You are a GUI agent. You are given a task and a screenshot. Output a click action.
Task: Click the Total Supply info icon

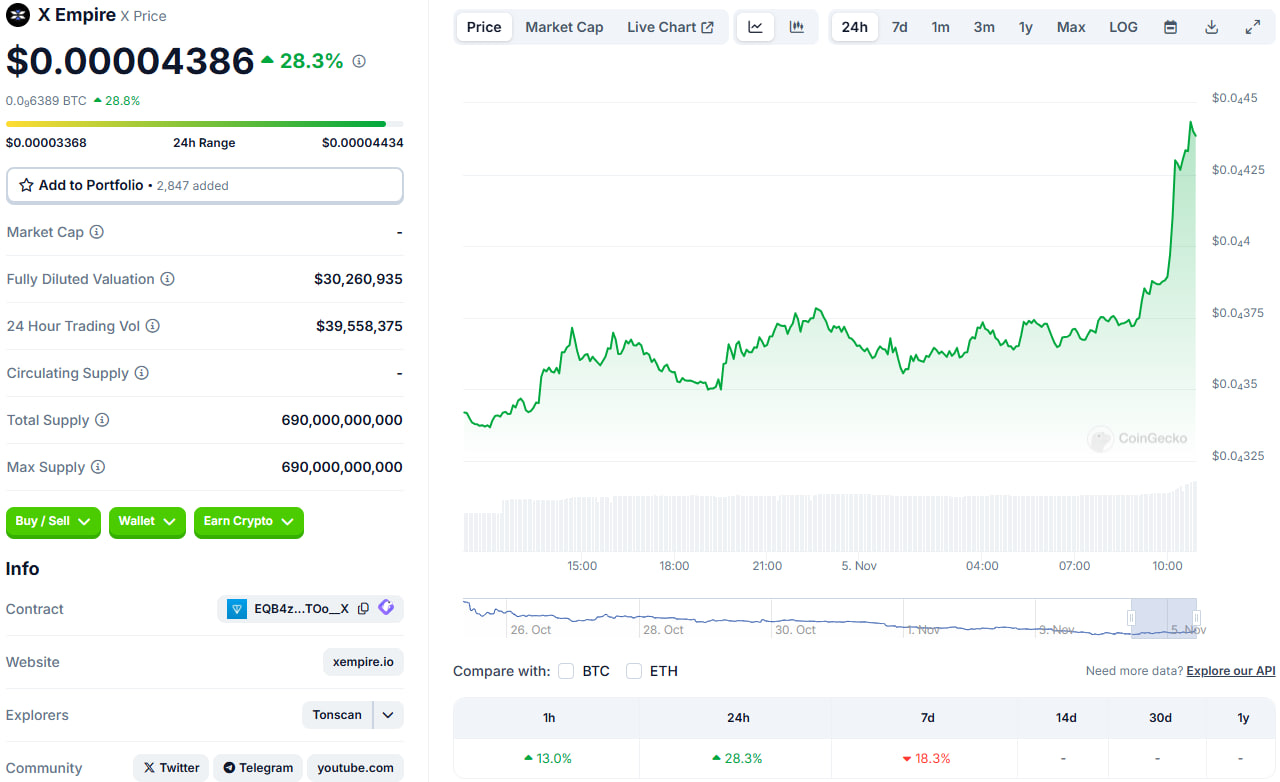click(x=102, y=420)
